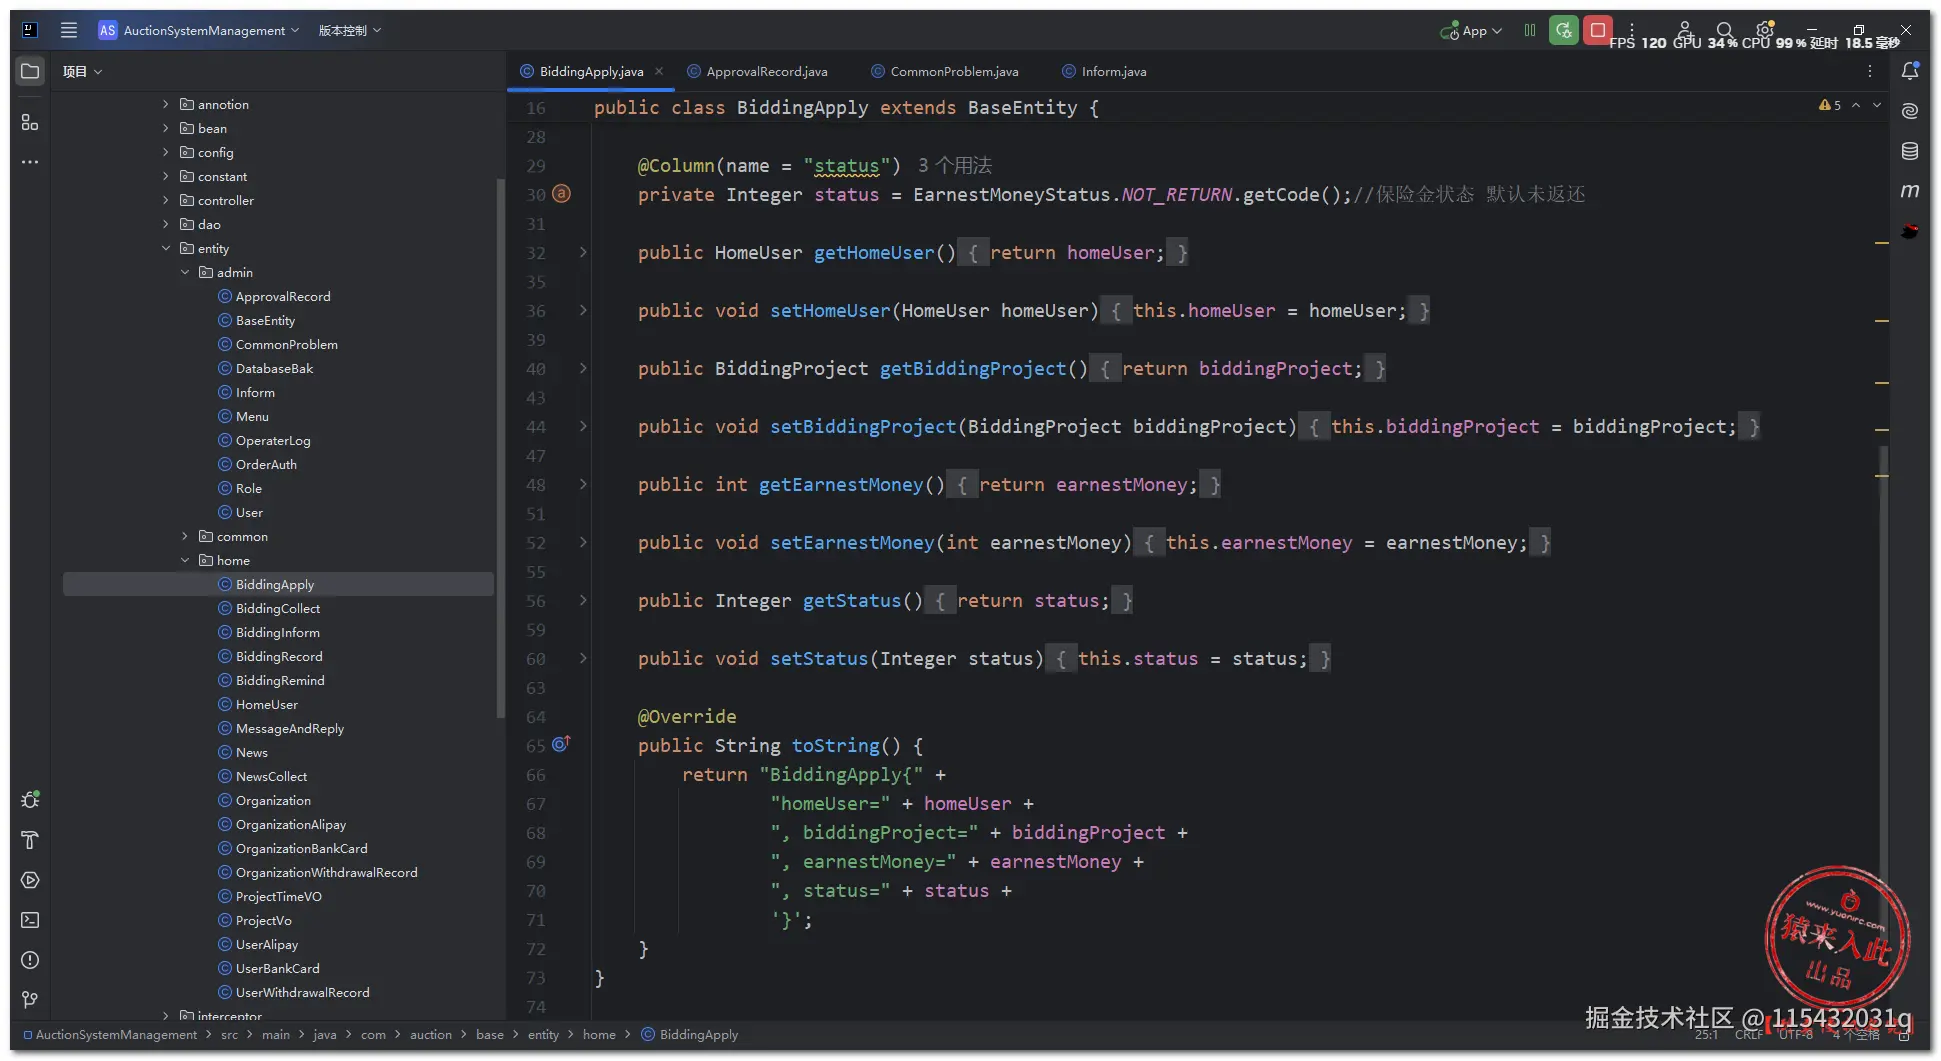Click the editor vertical scrollbar thumb
The width and height of the screenshot is (1941, 1061).
1883,690
